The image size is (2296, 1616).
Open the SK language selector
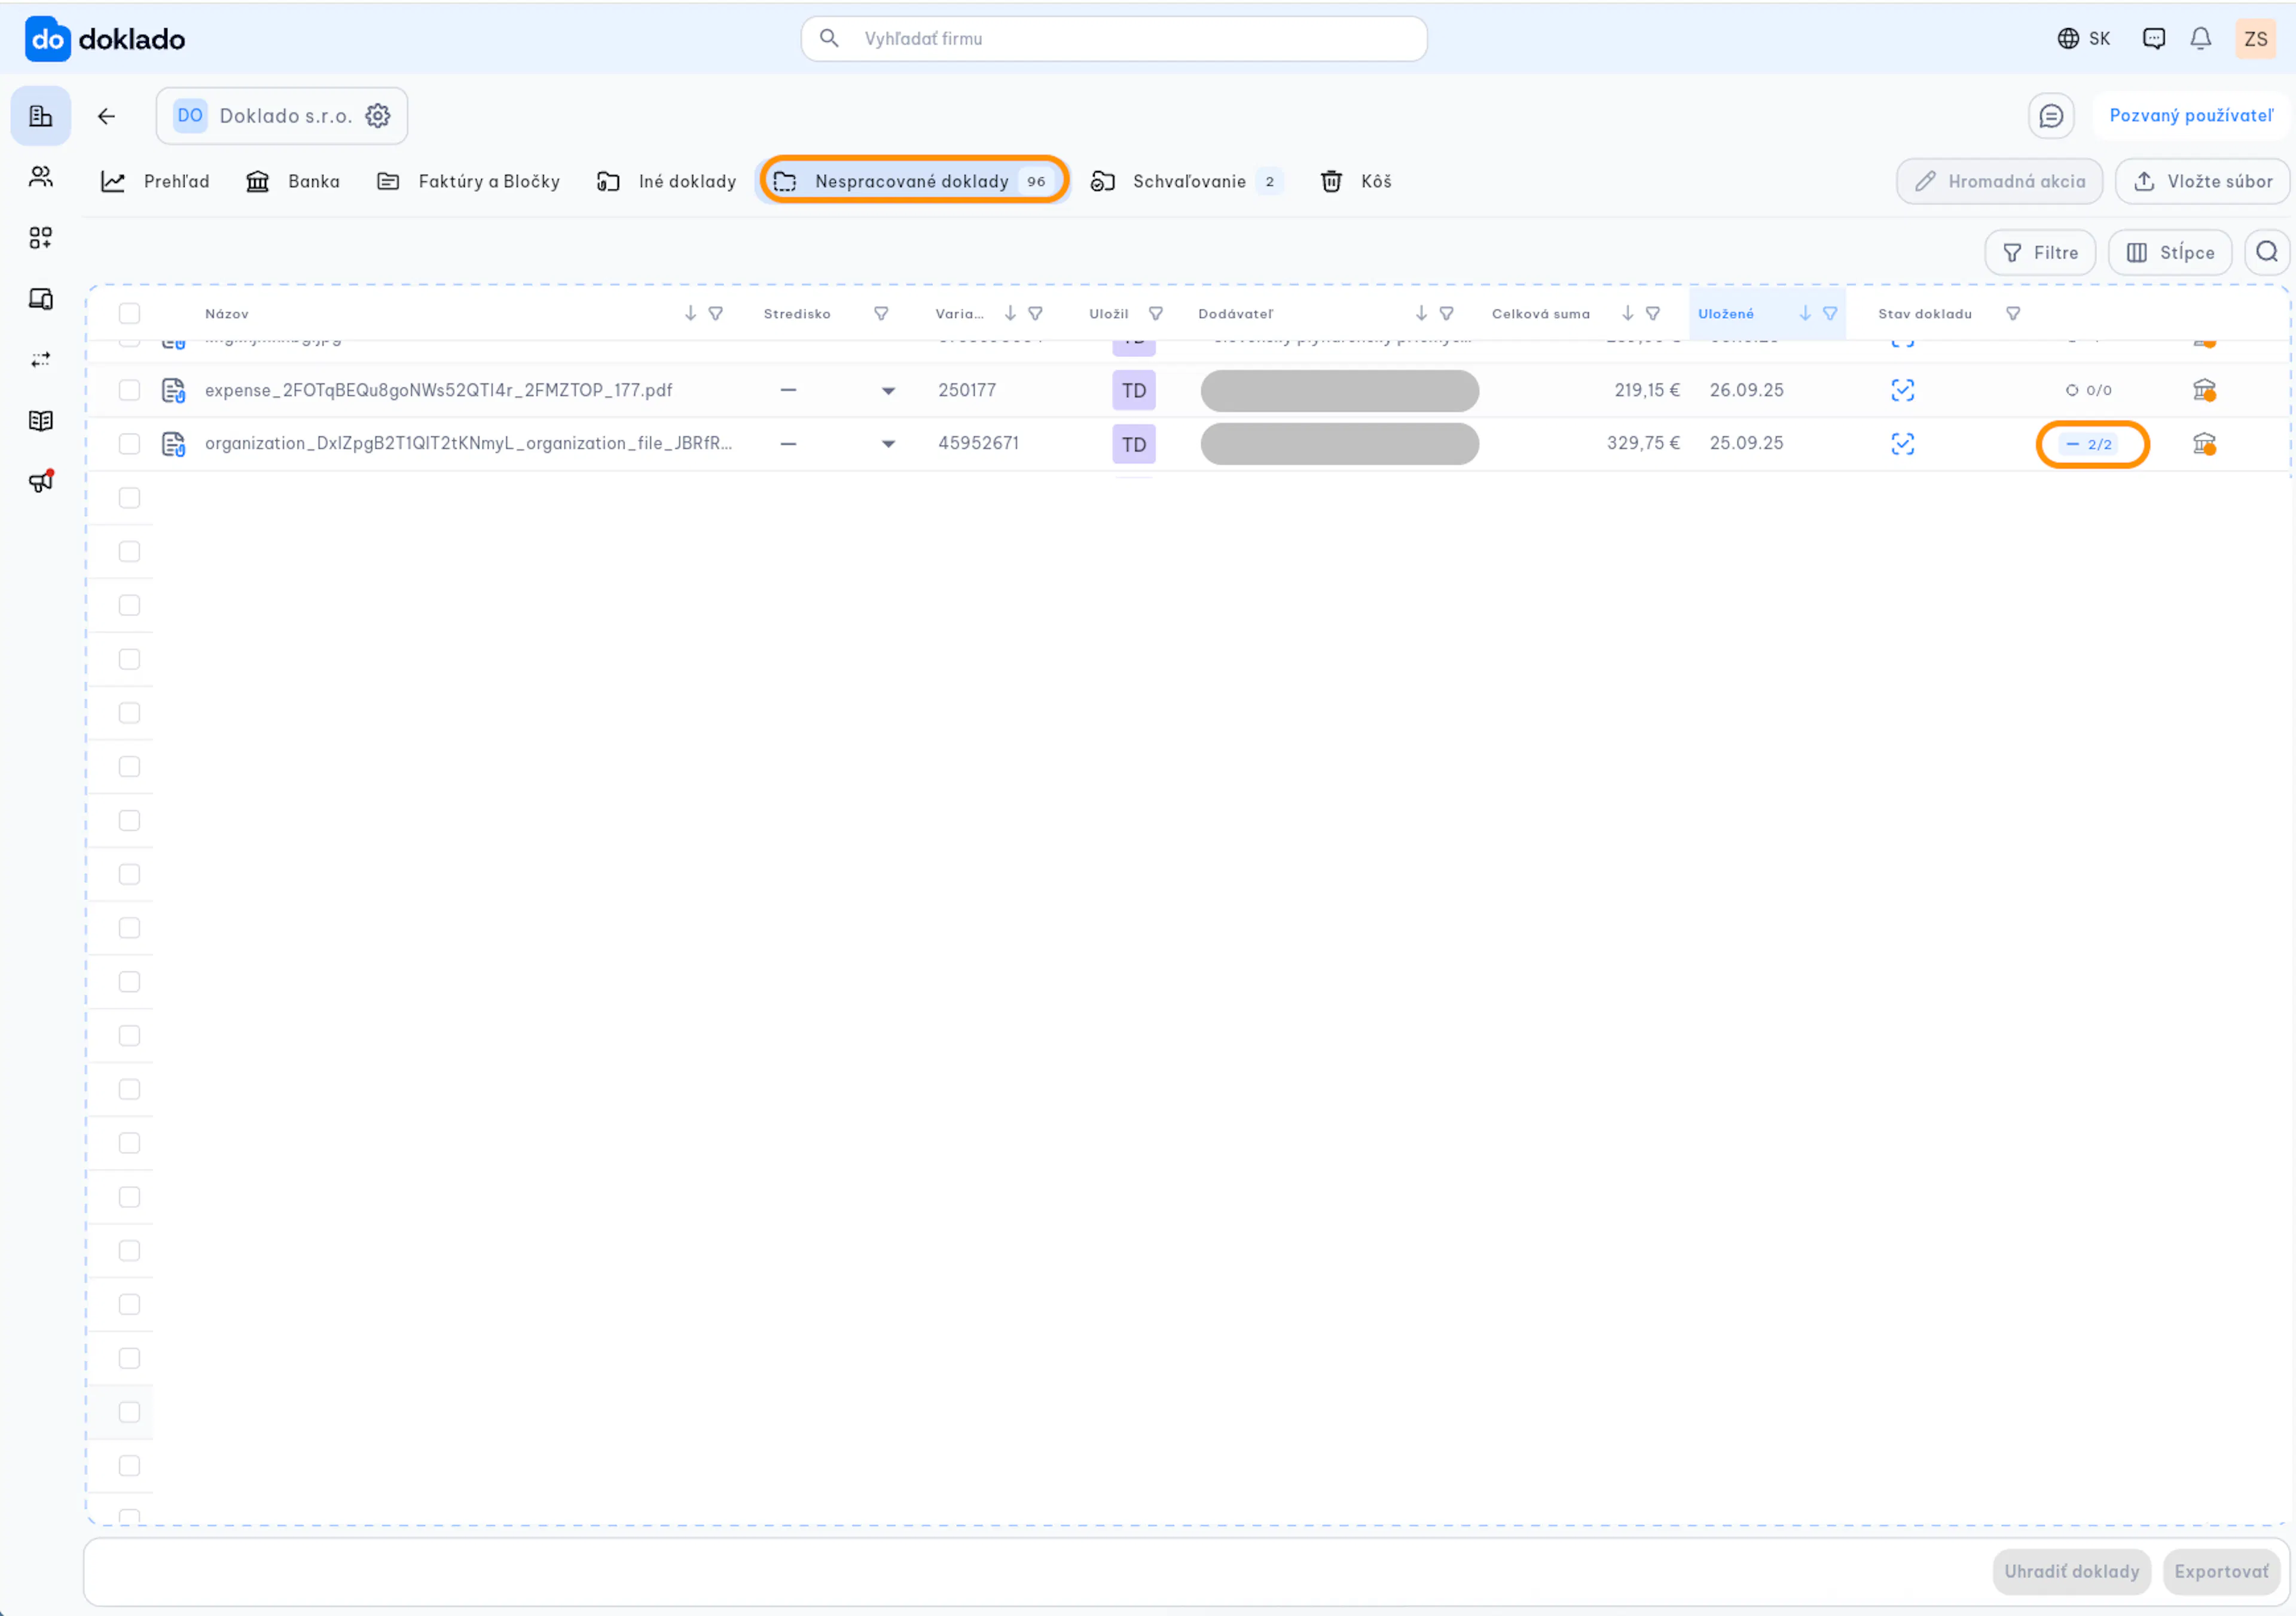pos(2084,39)
